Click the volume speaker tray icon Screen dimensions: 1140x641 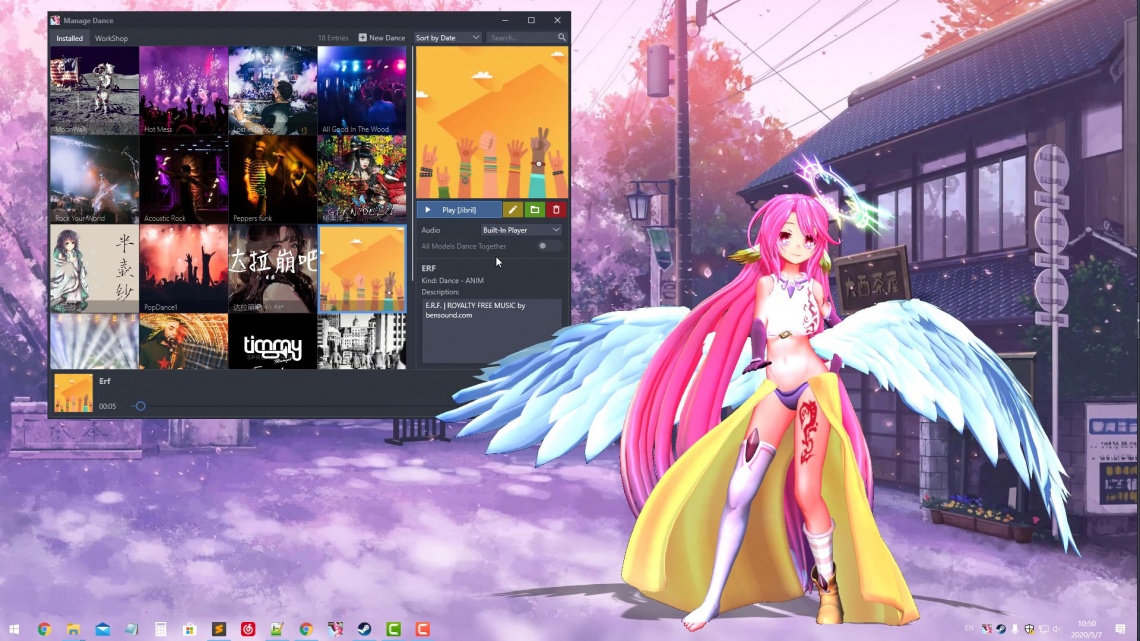(x=1059, y=629)
